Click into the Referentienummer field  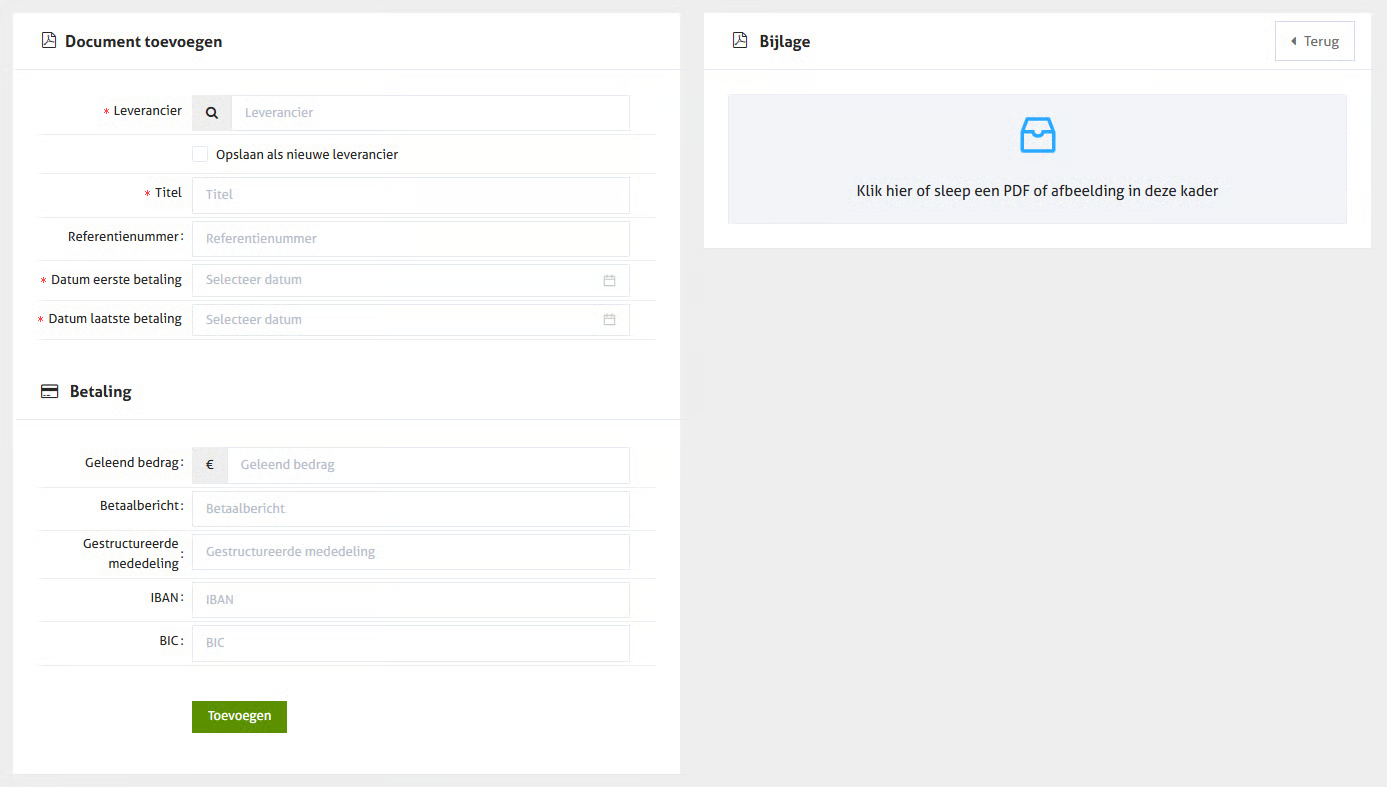click(410, 239)
